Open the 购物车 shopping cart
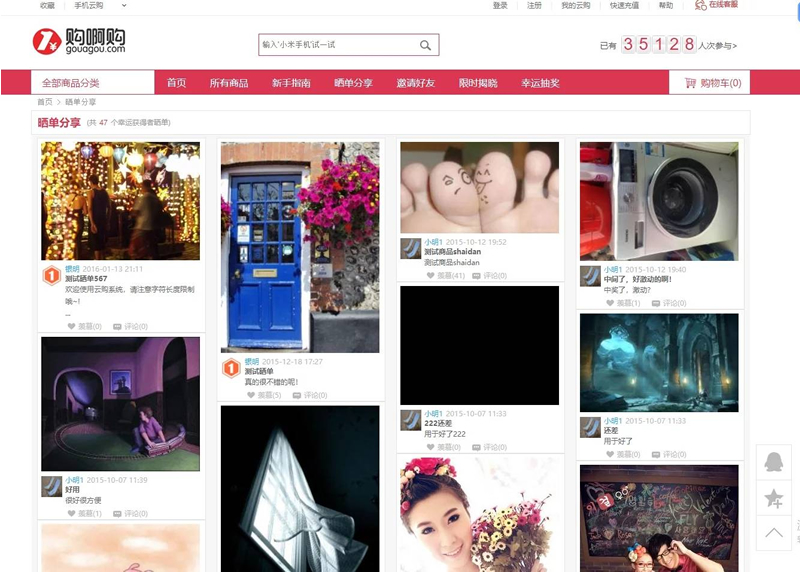Screen dimensions: 800x572 [x=712, y=83]
